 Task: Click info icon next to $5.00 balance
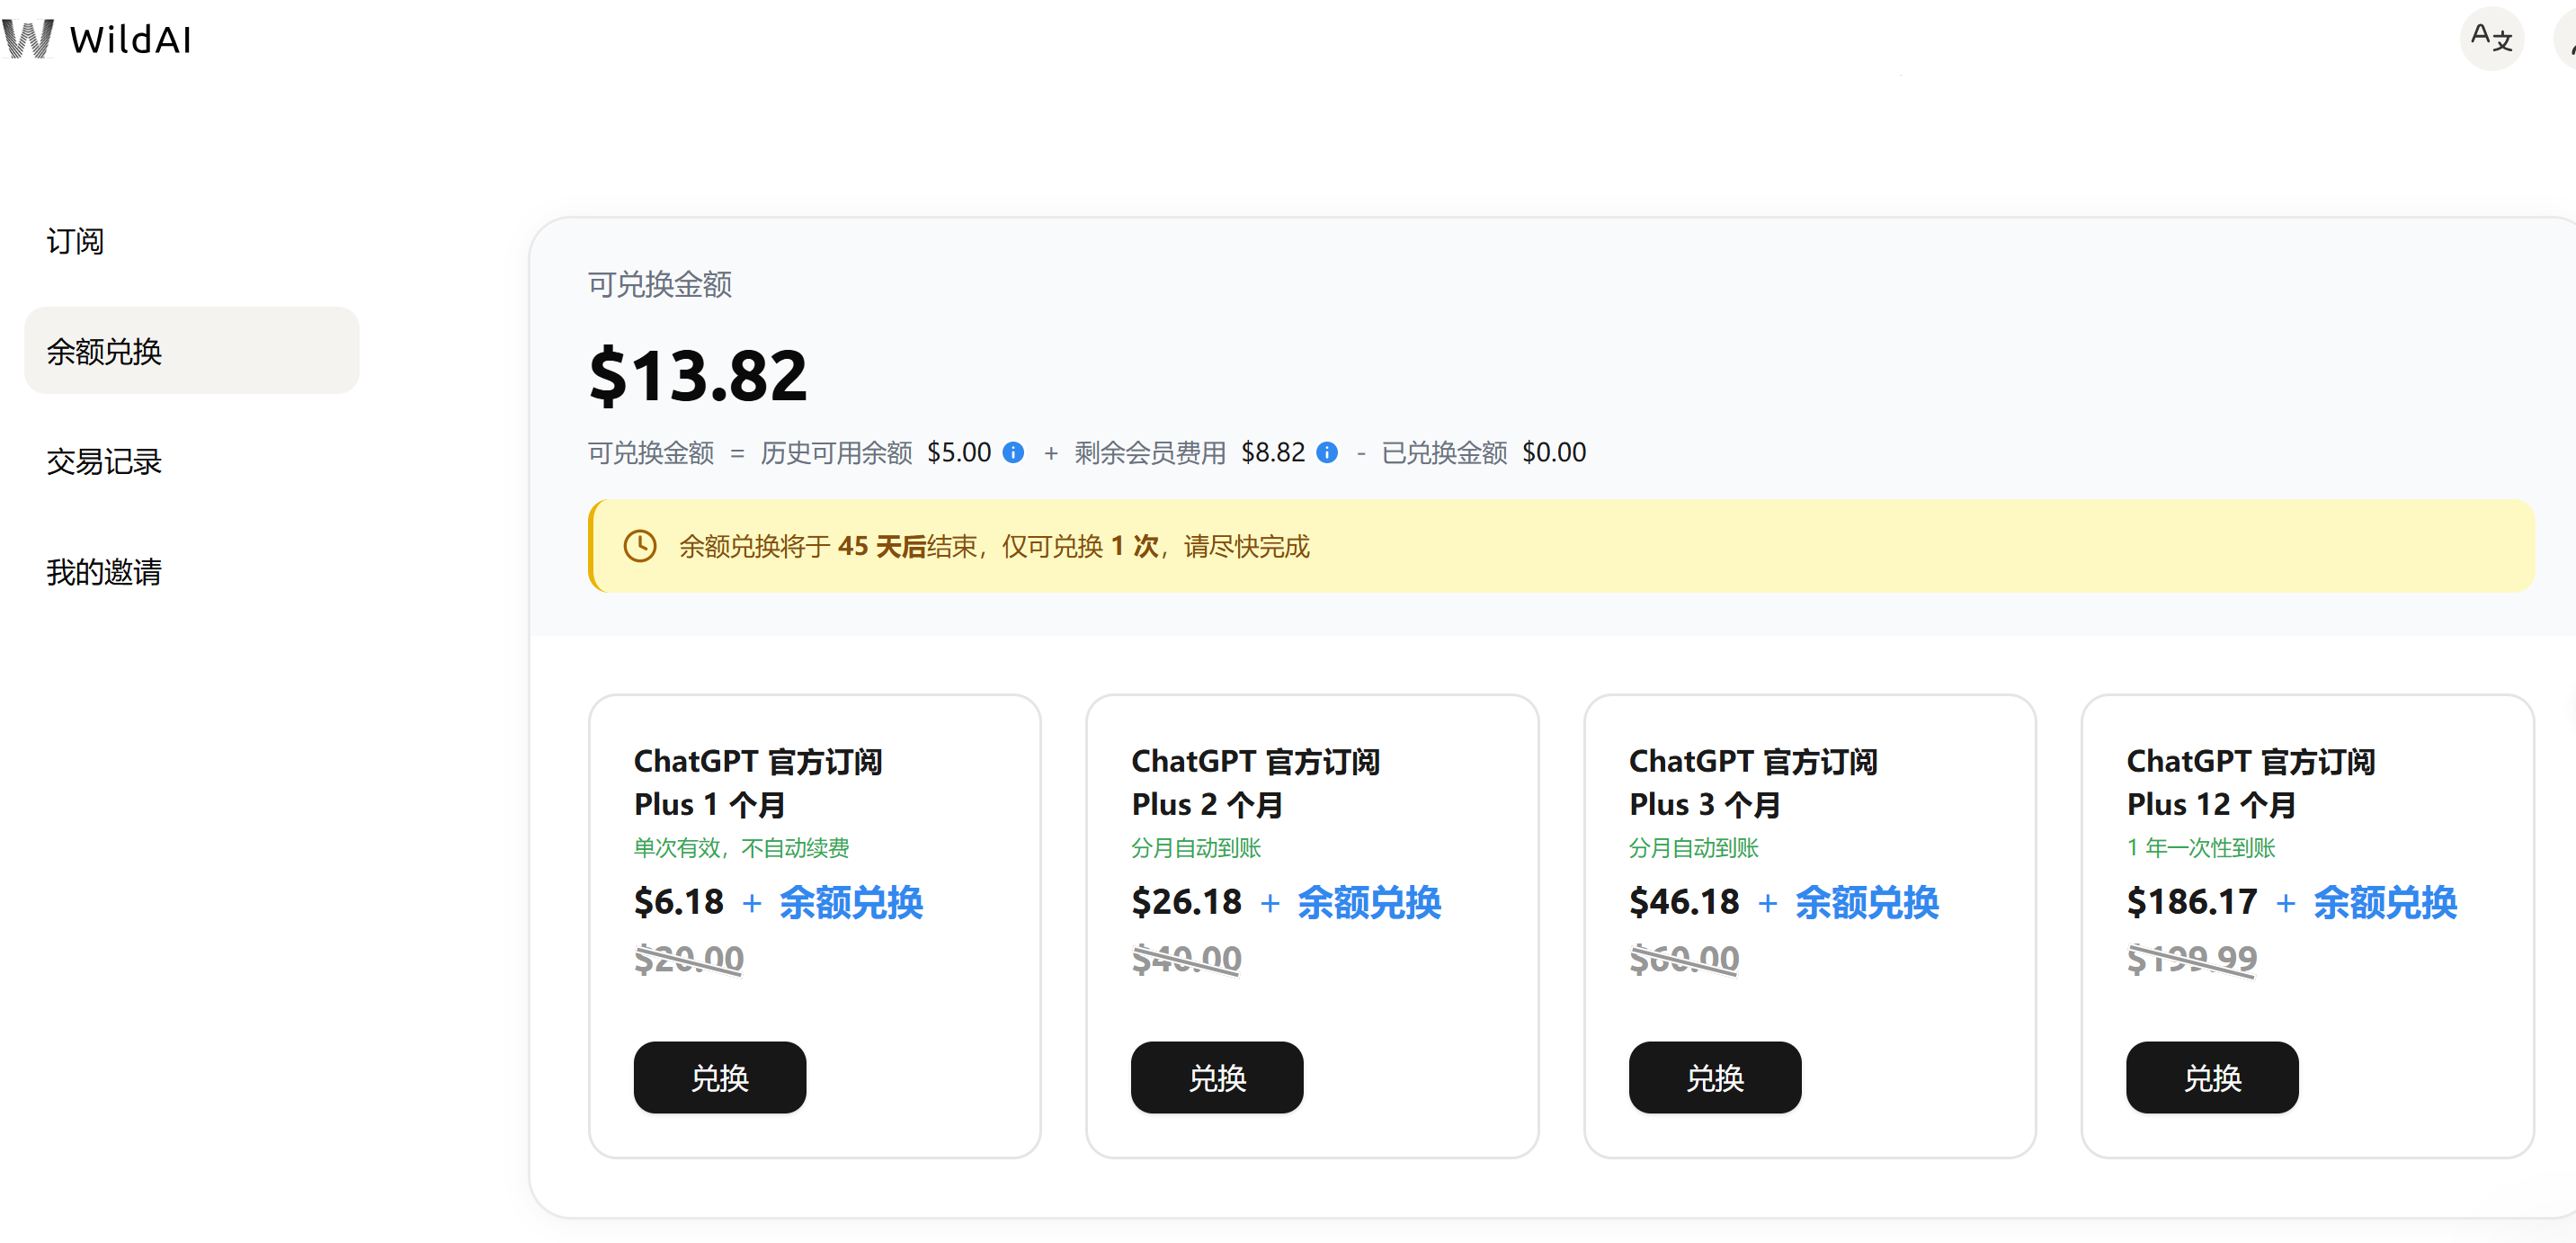point(1013,453)
